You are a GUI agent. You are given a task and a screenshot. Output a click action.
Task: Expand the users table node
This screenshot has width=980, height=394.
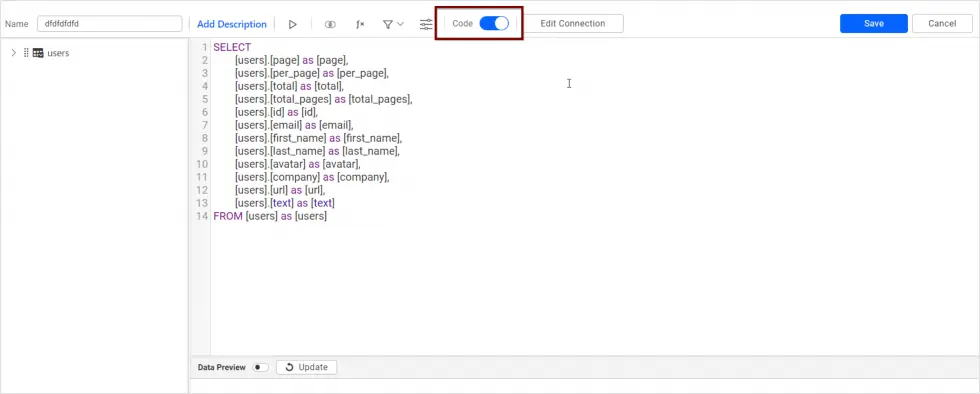point(13,53)
